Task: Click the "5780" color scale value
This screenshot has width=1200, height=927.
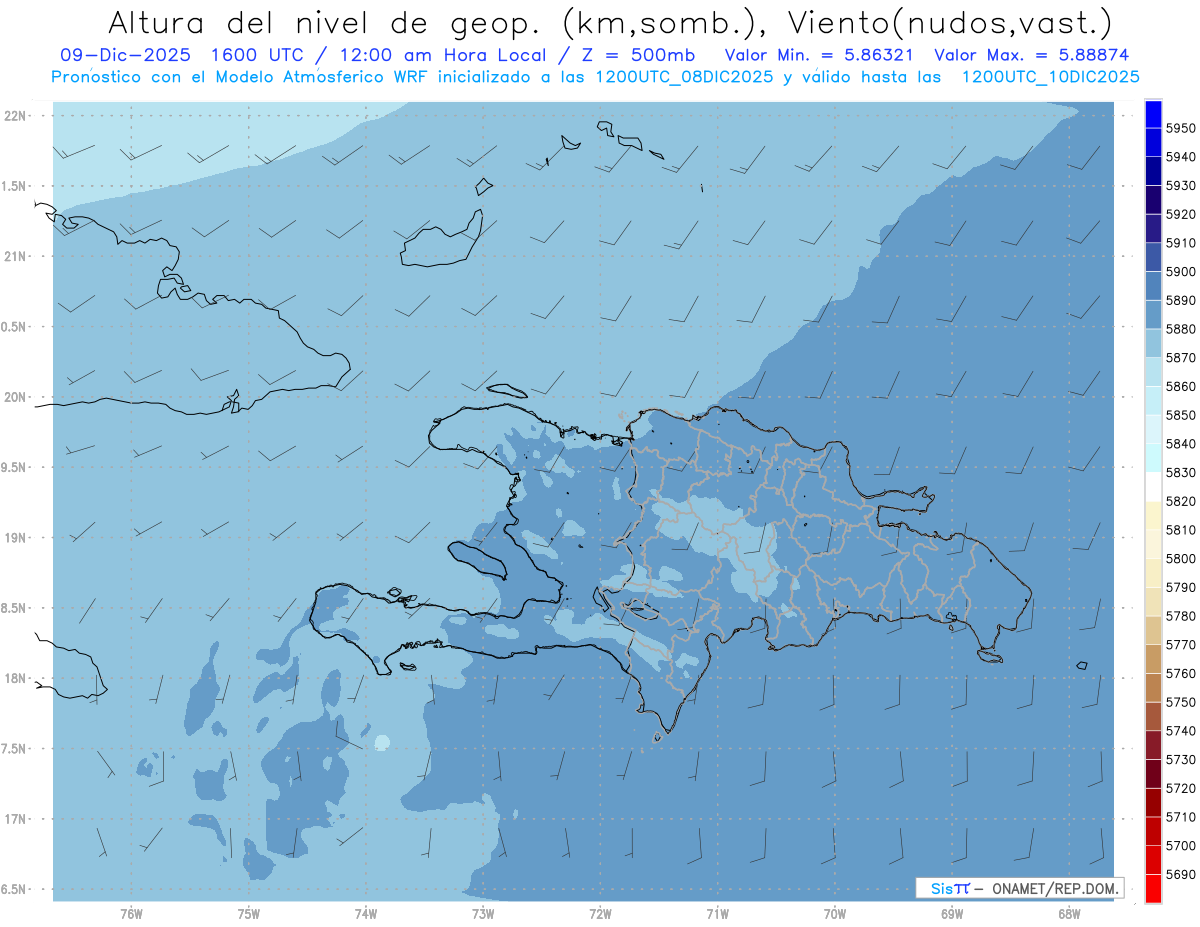Action: coord(1181,615)
